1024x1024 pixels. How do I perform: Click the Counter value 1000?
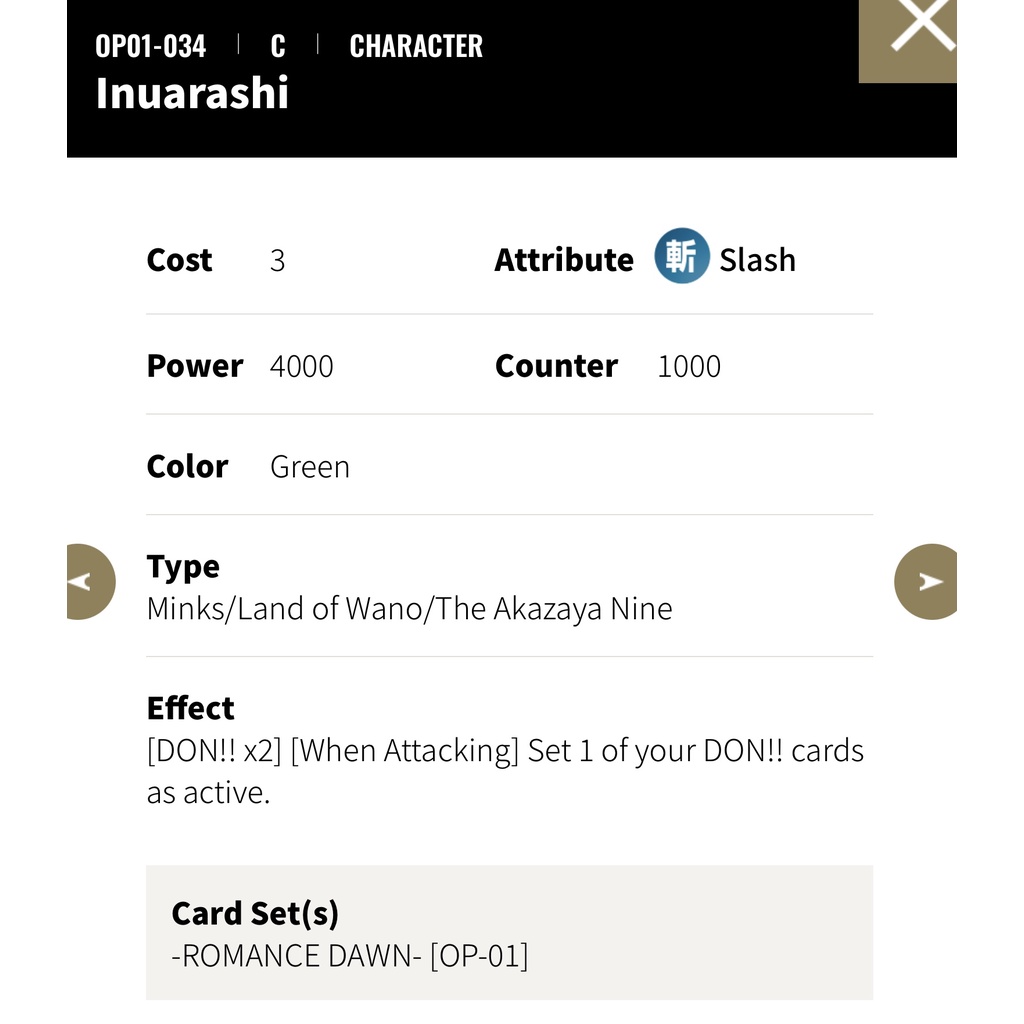coord(689,366)
